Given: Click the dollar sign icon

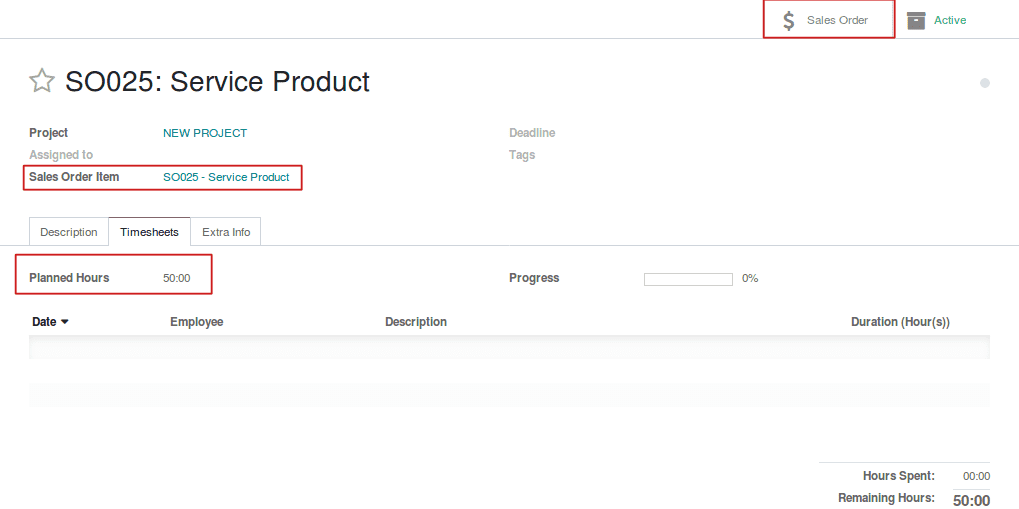Looking at the screenshot, I should tap(788, 21).
